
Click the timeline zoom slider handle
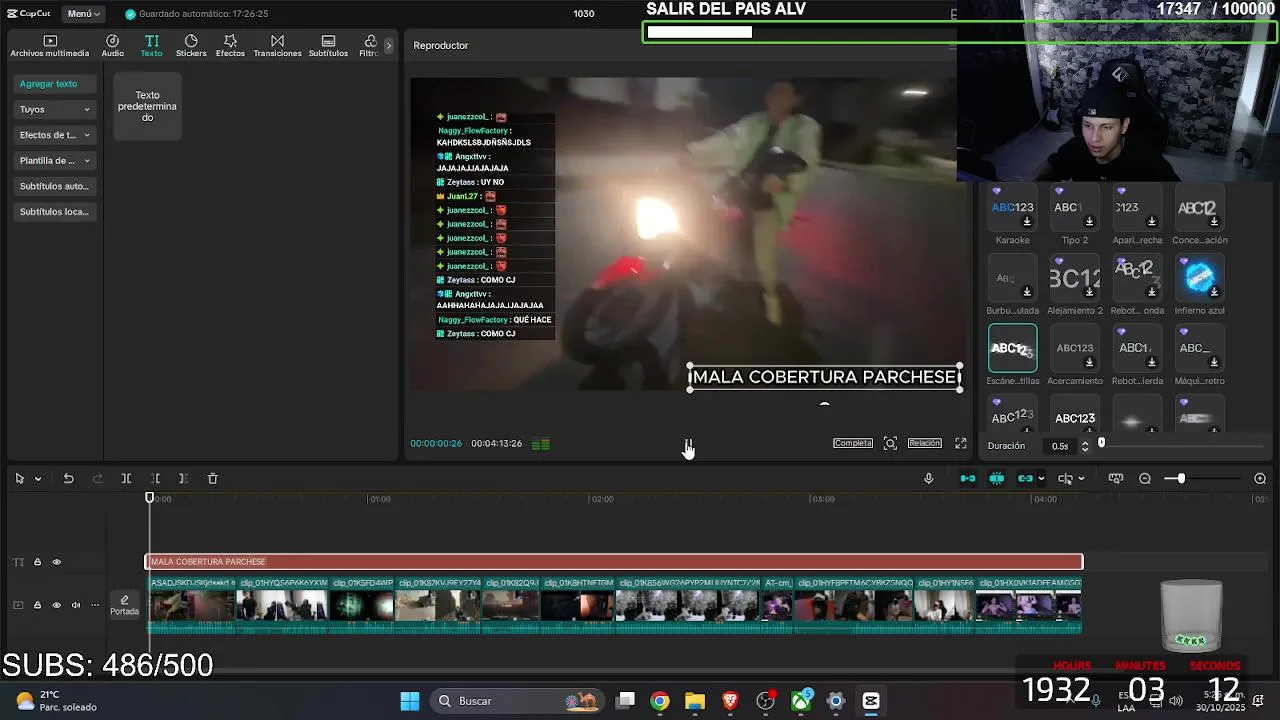click(1181, 479)
